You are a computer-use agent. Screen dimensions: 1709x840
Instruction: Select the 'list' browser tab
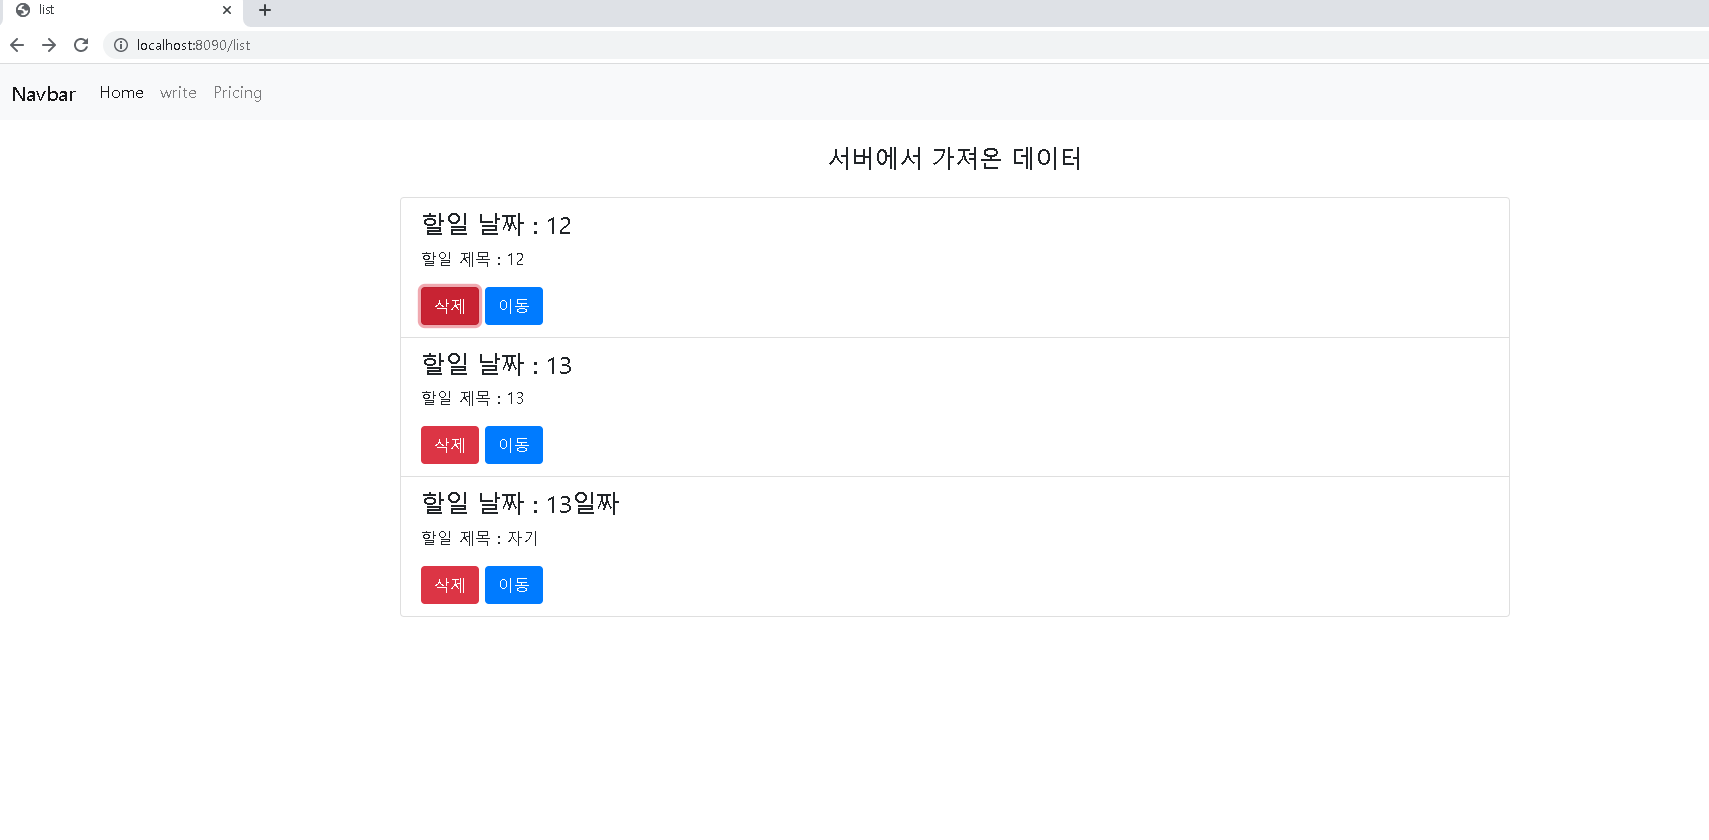tap(122, 10)
